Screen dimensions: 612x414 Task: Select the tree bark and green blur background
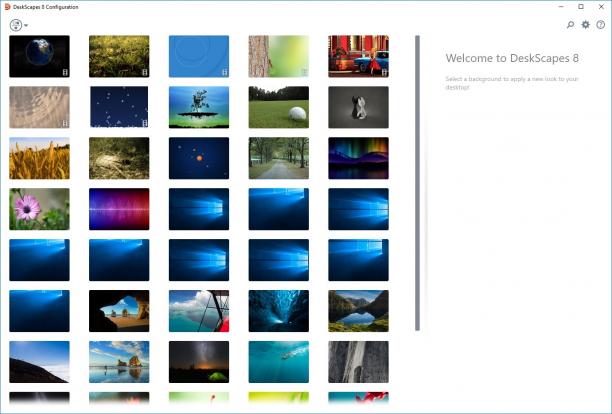tap(279, 56)
